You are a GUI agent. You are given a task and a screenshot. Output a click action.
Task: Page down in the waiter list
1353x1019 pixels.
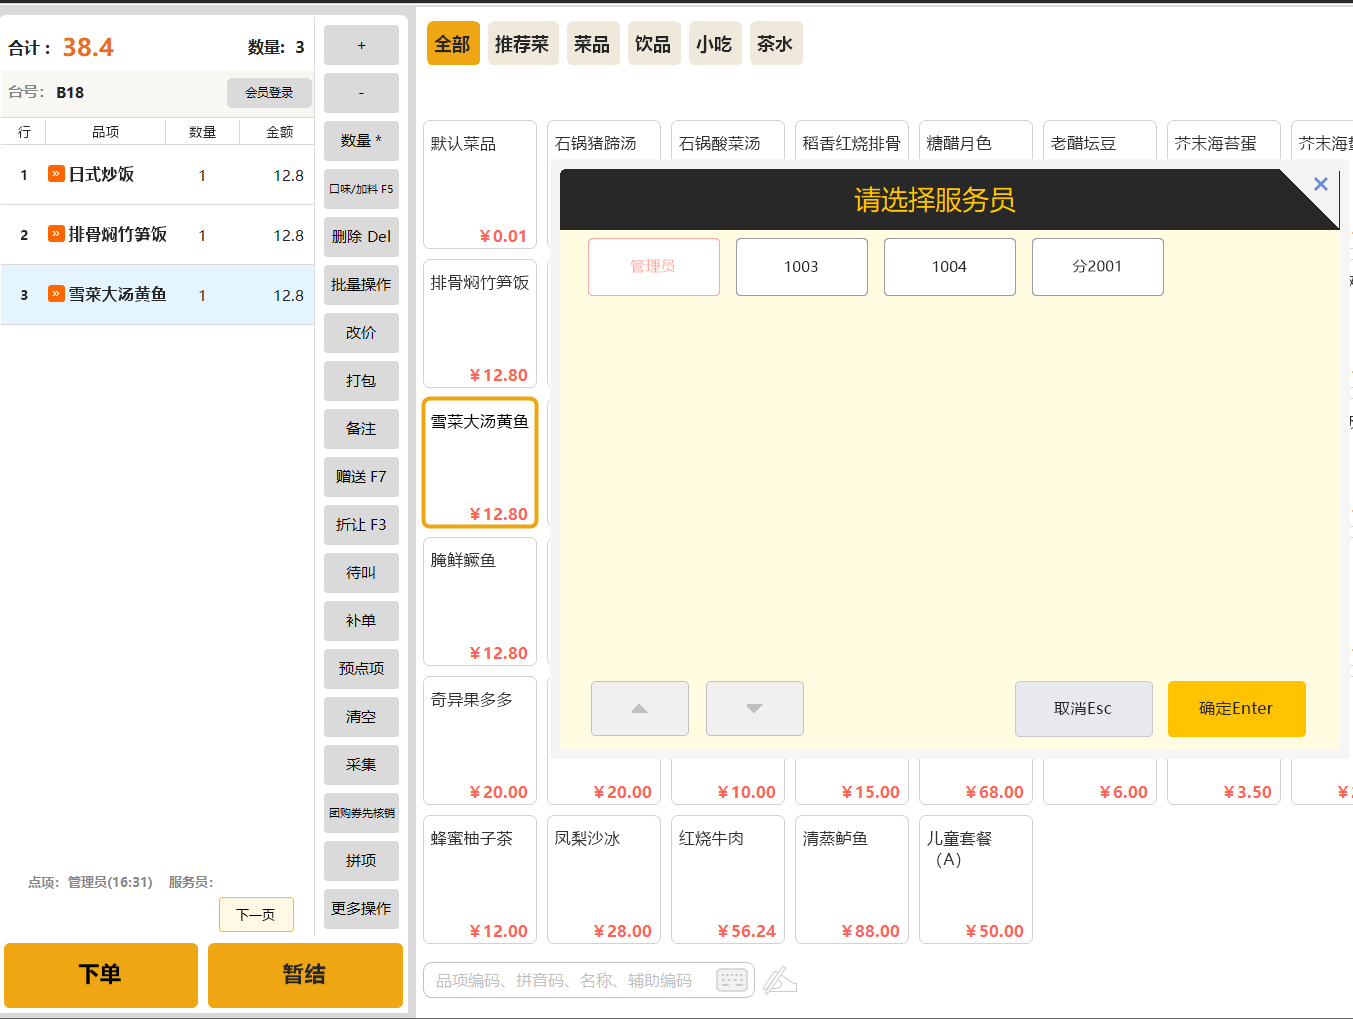tap(755, 708)
